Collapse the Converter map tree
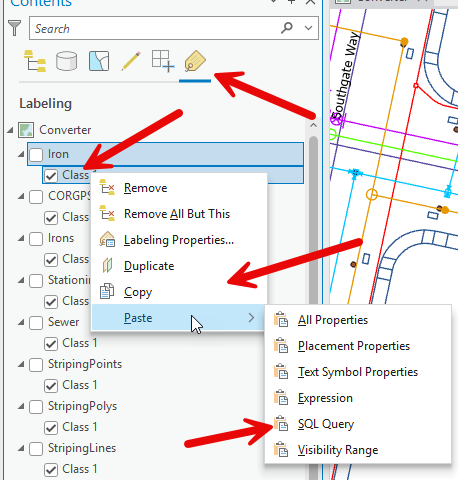The height and width of the screenshot is (480, 458). (x=10, y=130)
